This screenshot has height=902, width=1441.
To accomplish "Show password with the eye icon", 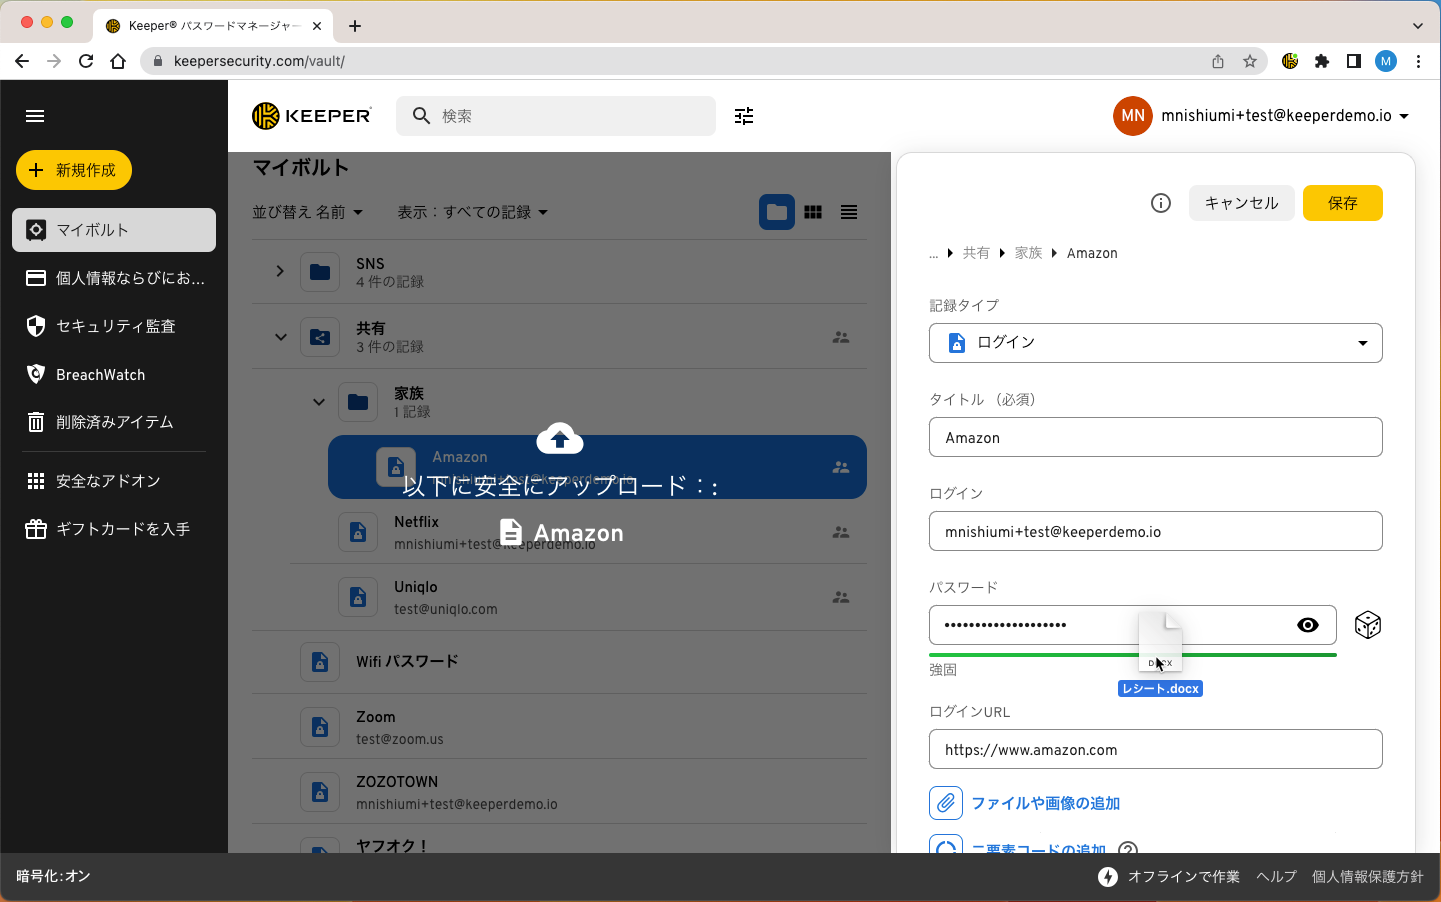I will 1307,625.
